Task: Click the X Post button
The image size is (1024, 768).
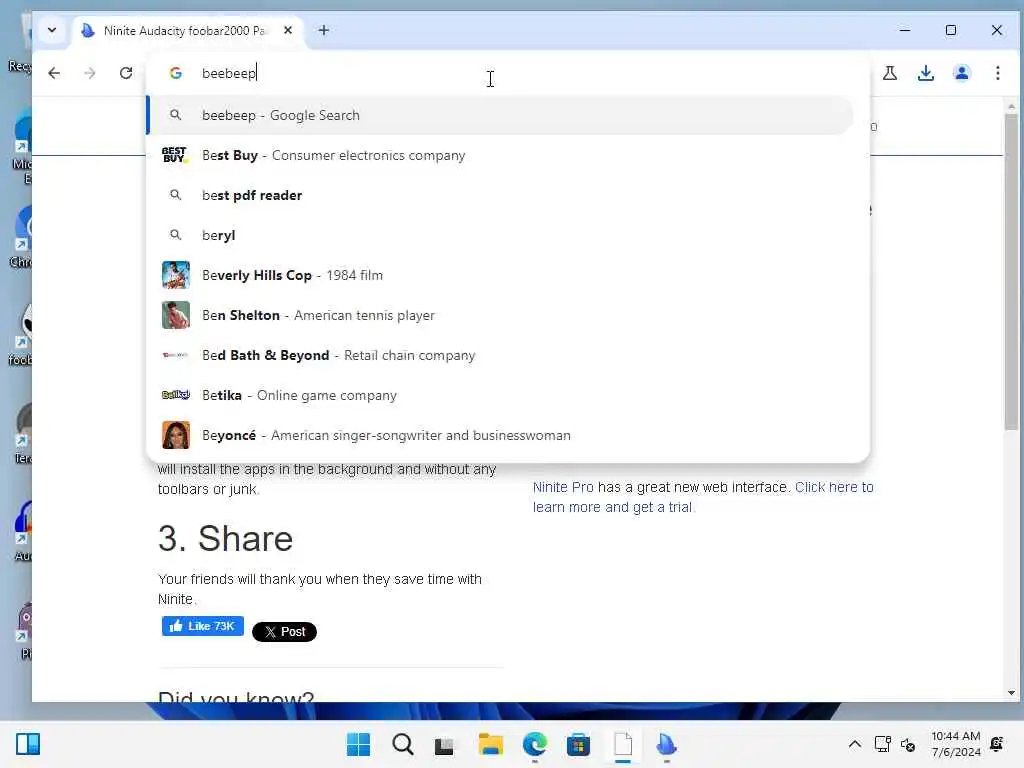Action: (x=284, y=632)
